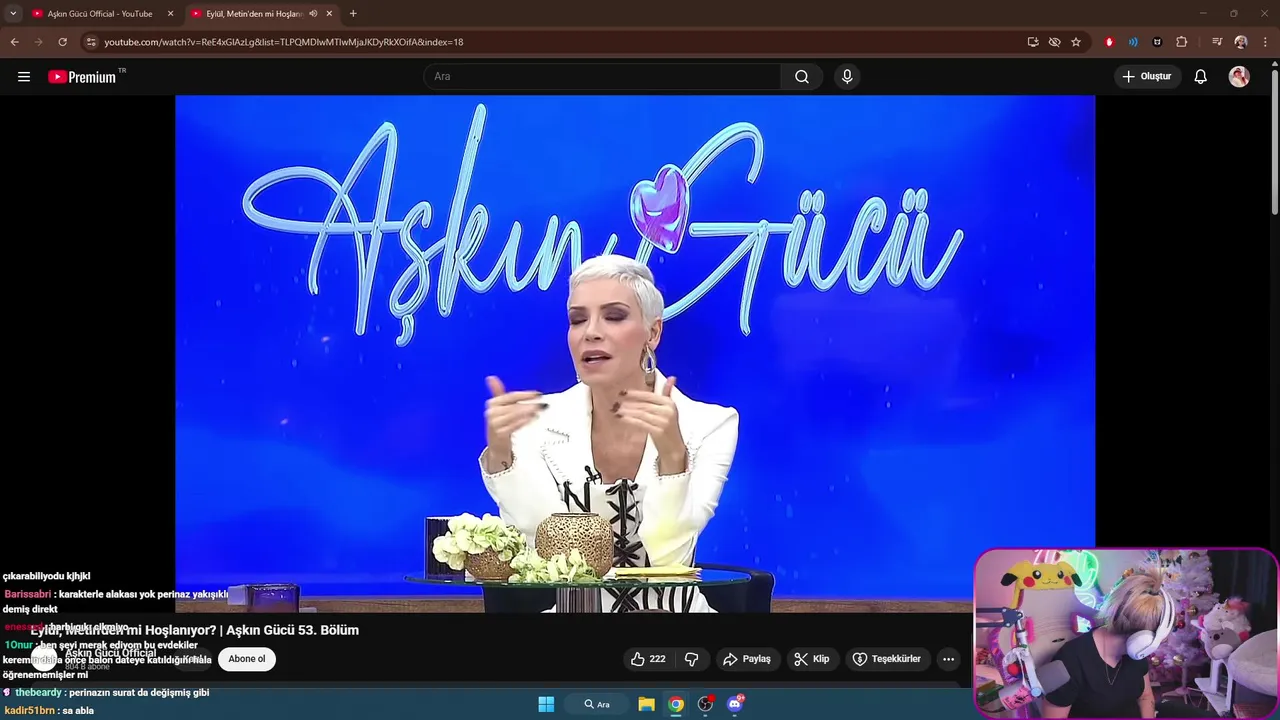
Task: Dislike the video with thumbs-down
Action: tap(691, 659)
